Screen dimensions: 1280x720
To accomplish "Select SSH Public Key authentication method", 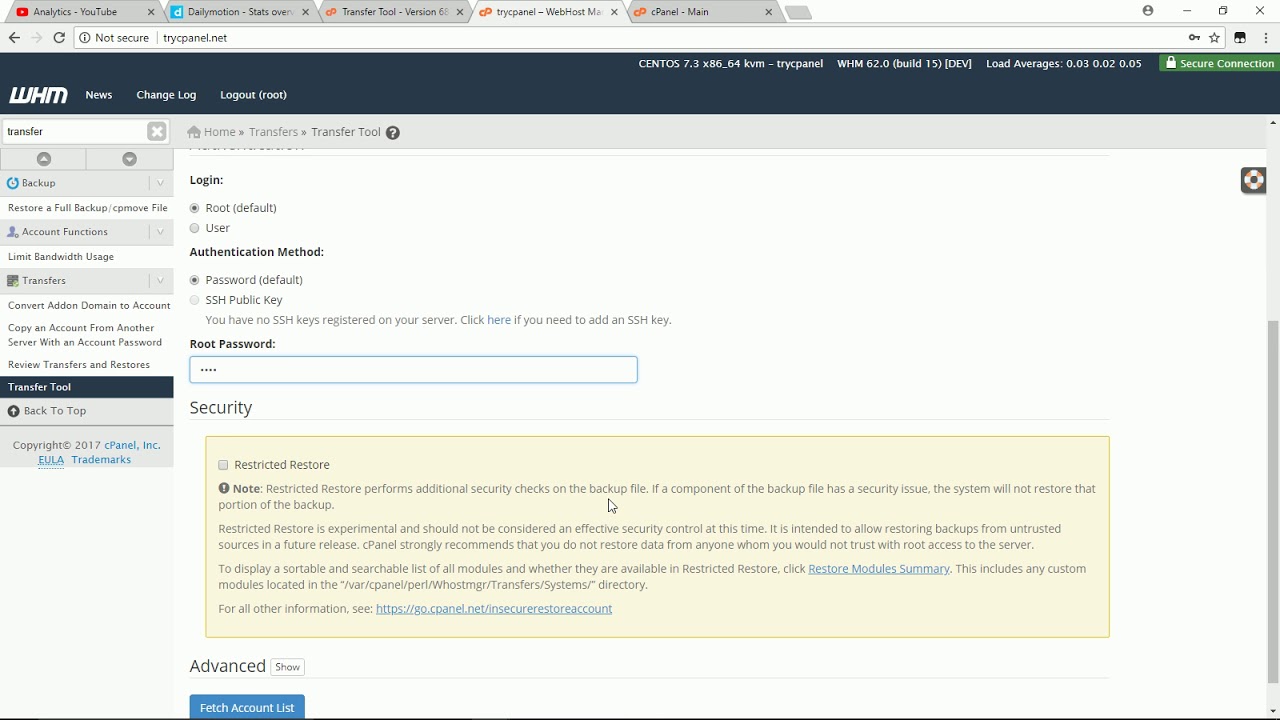I will (195, 300).
